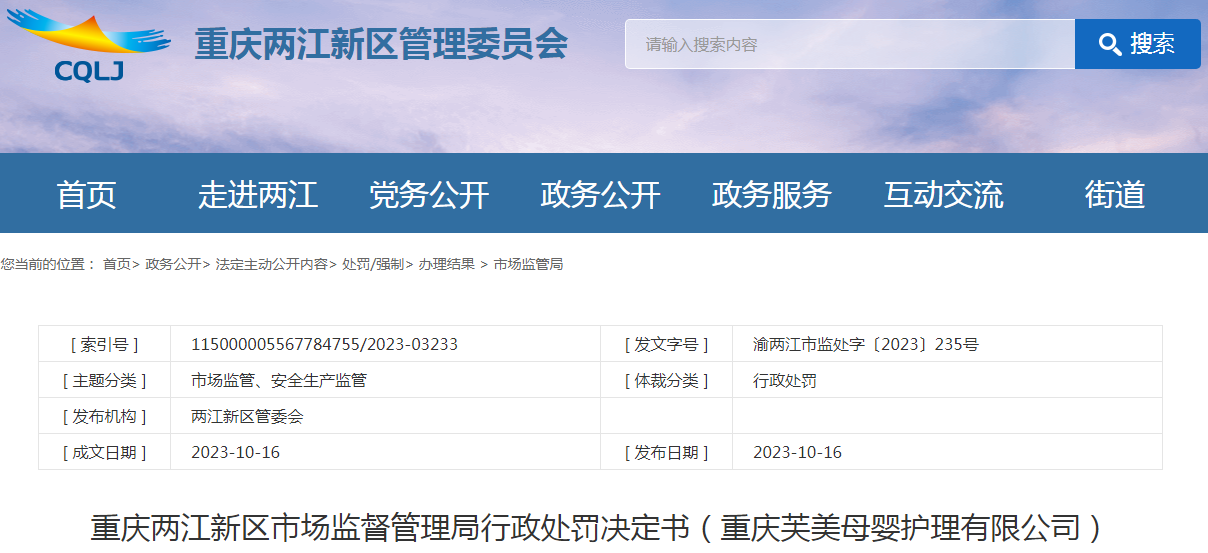Click the magnifying glass search icon
1208x553 pixels.
1109,44
